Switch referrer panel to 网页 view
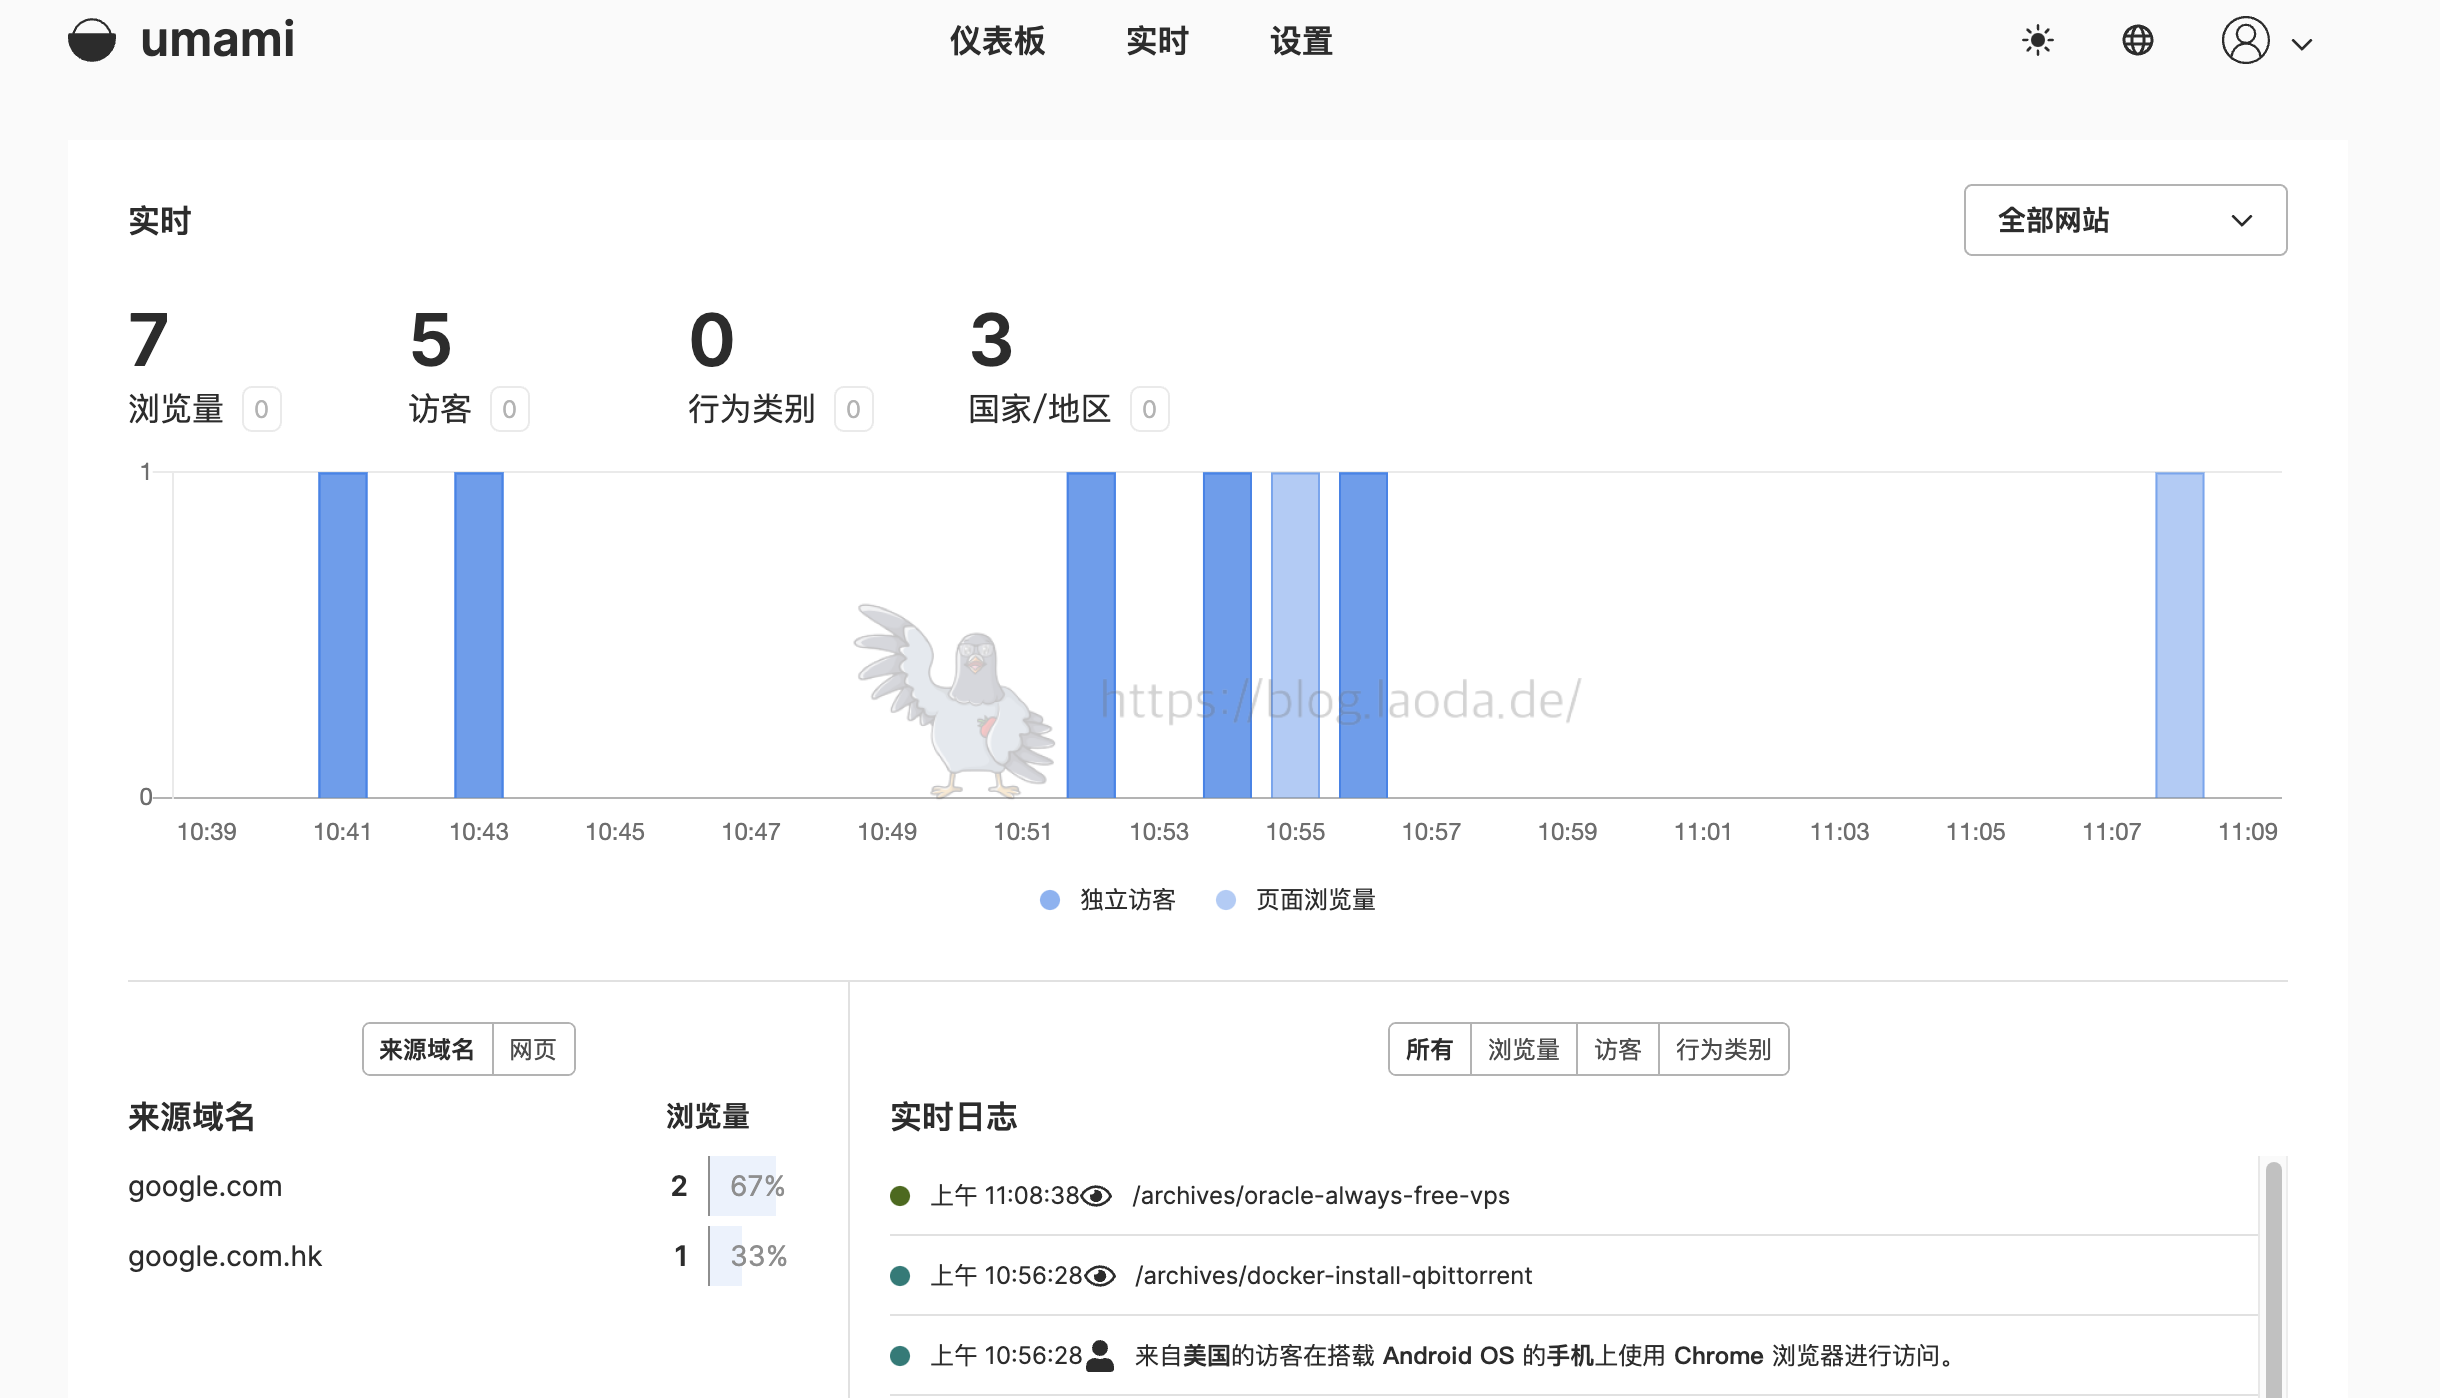This screenshot has width=2440, height=1398. [x=532, y=1049]
